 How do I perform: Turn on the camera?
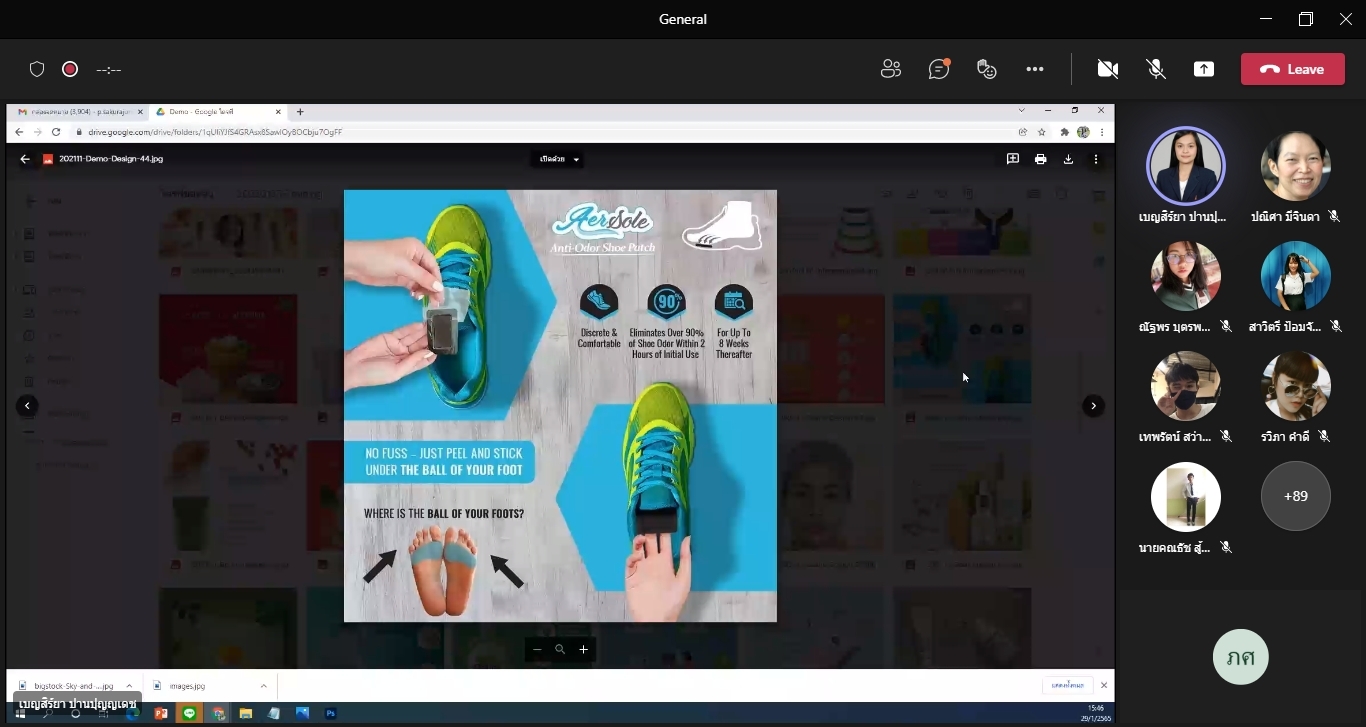pos(1107,69)
